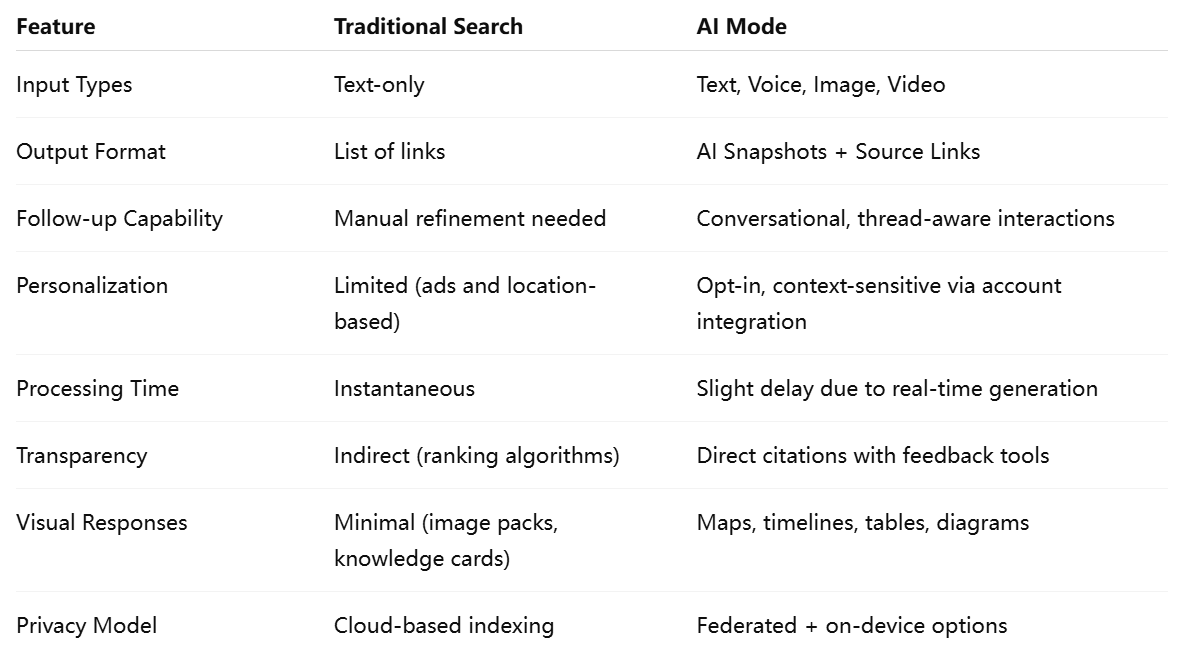Click the "AI Mode" column header
Image resolution: width=1188 pixels, height=657 pixels.
click(x=741, y=27)
